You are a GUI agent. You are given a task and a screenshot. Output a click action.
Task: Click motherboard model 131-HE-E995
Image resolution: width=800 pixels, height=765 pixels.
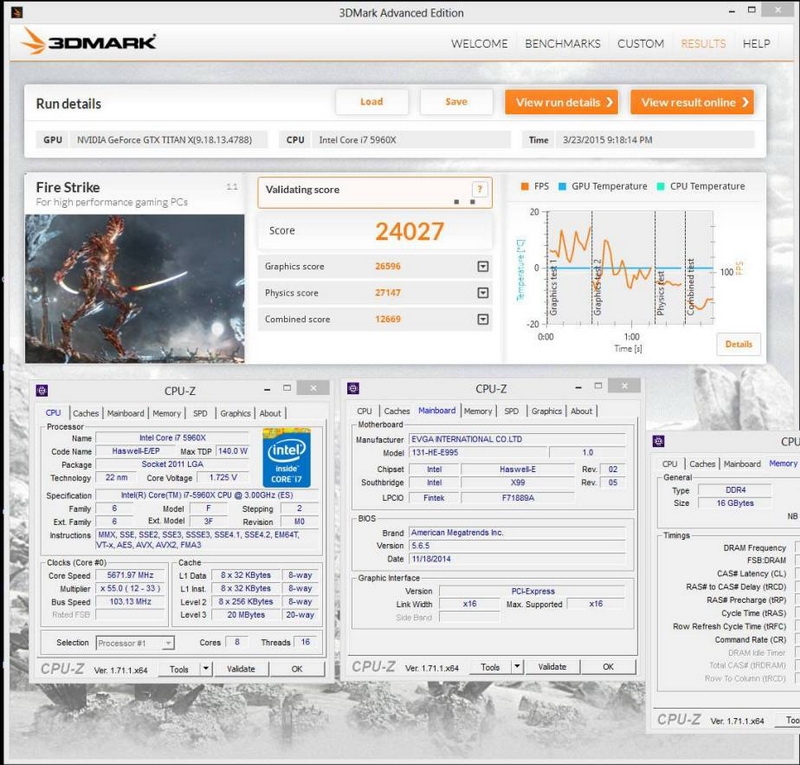479,452
